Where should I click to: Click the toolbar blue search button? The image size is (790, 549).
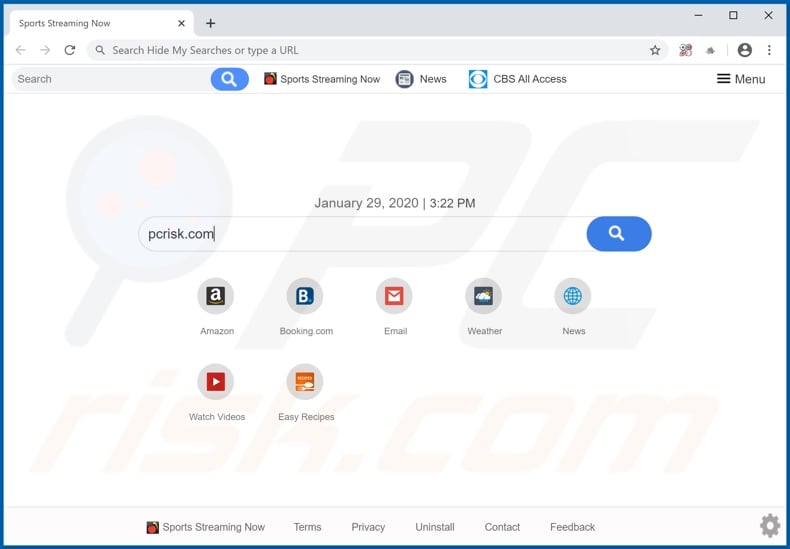coord(230,79)
